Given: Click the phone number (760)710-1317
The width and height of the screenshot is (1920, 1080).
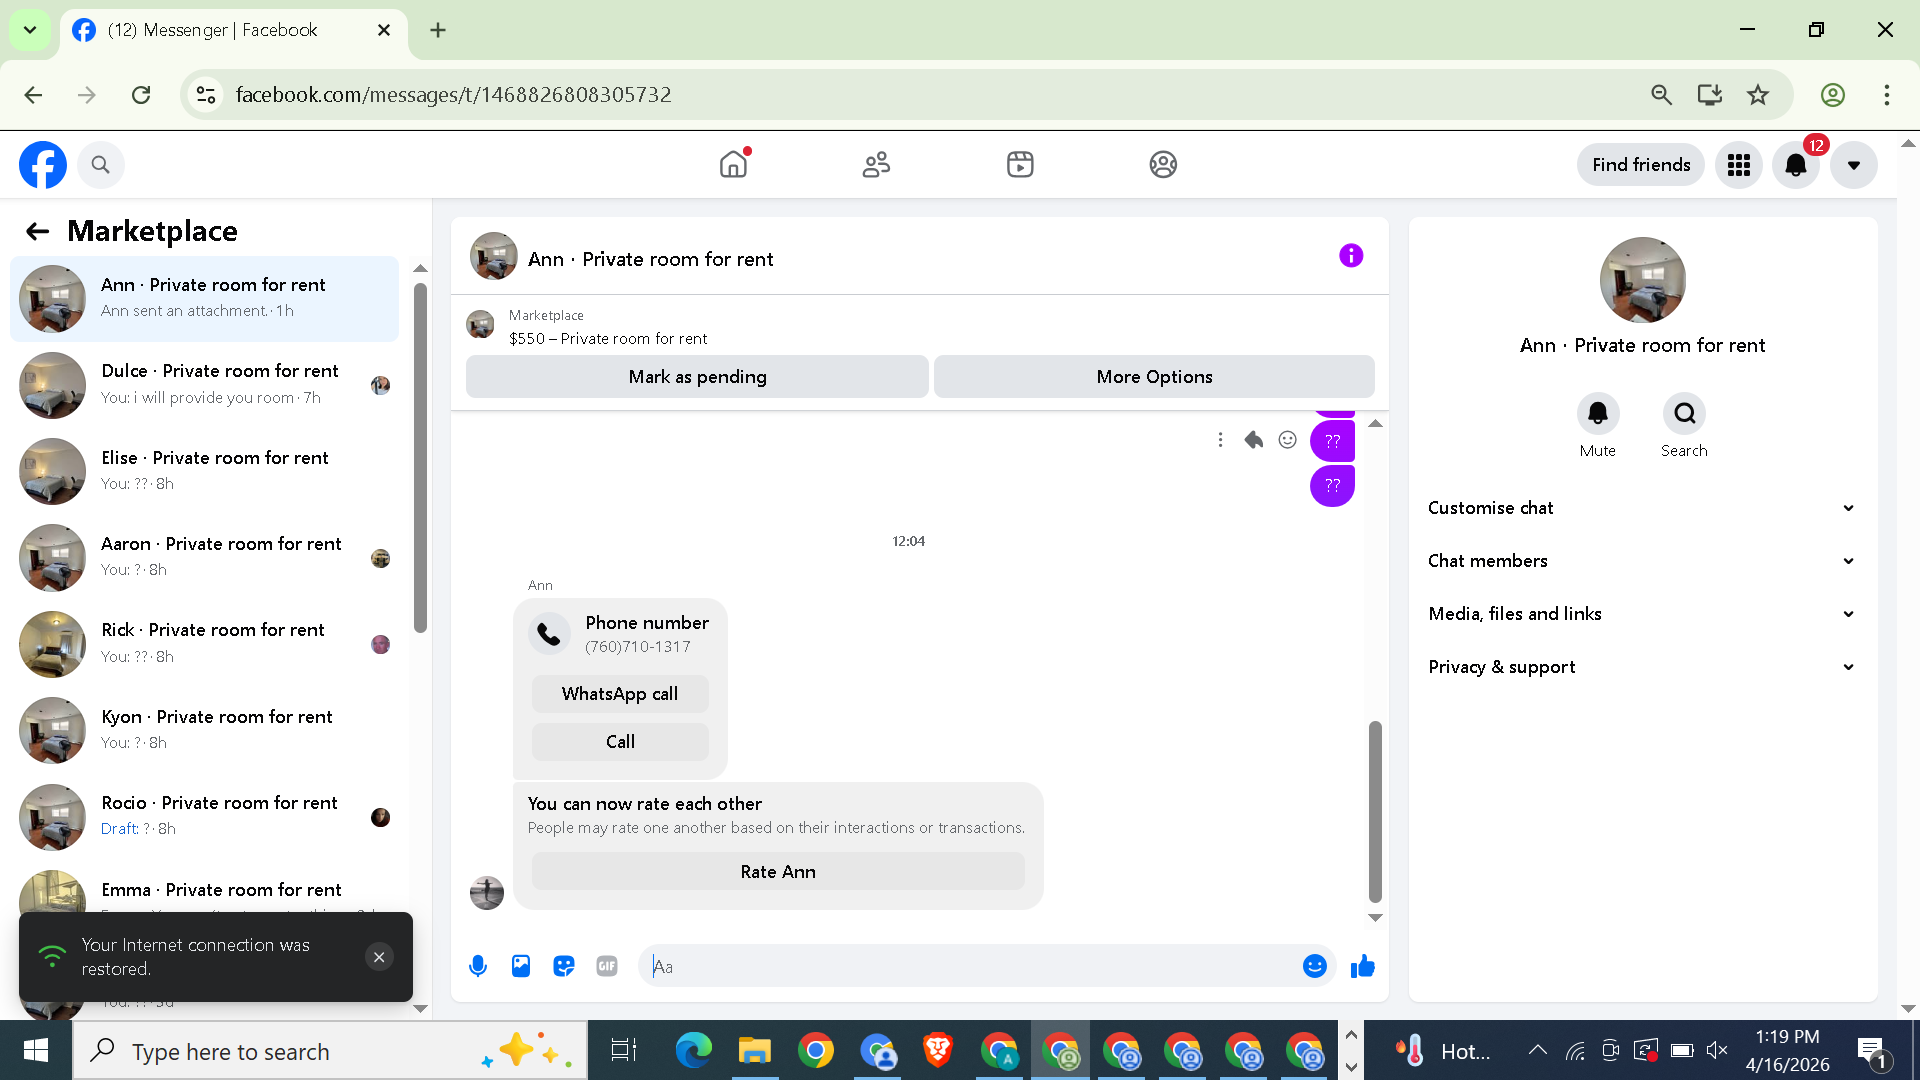Looking at the screenshot, I should coord(638,647).
